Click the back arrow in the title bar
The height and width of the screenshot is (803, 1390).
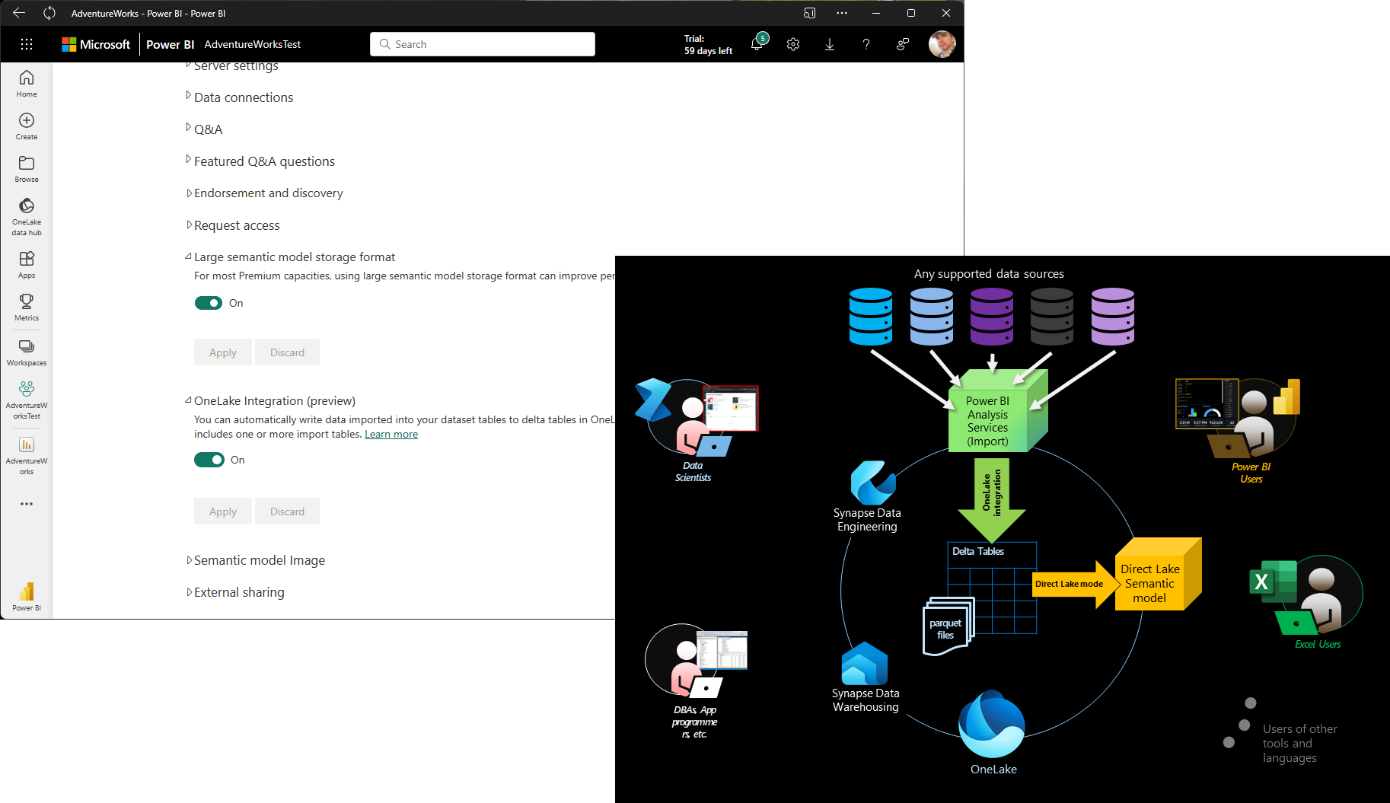(x=18, y=13)
